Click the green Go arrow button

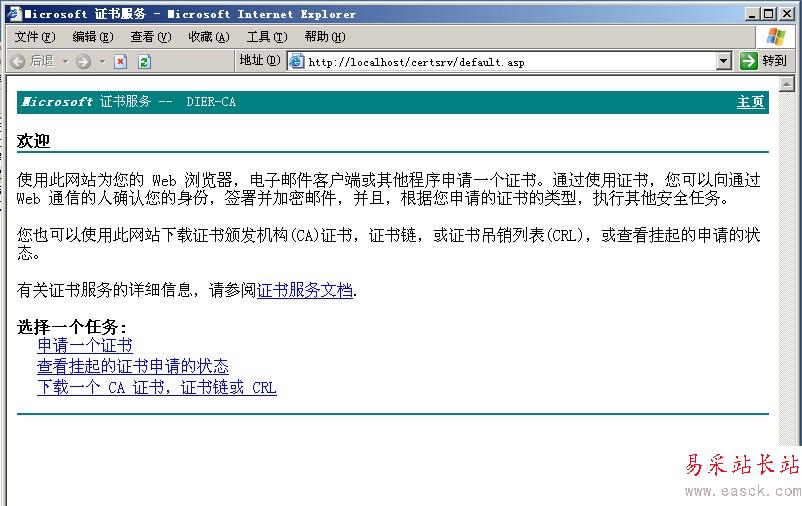click(748, 61)
